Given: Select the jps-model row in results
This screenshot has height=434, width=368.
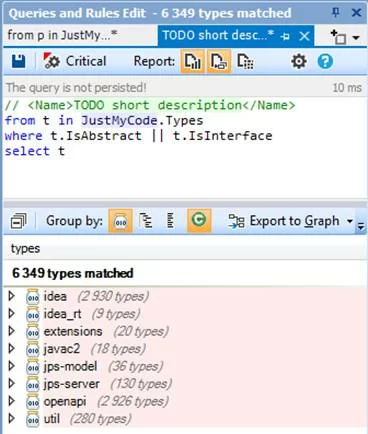Looking at the screenshot, I should pyautogui.click(x=185, y=366).
